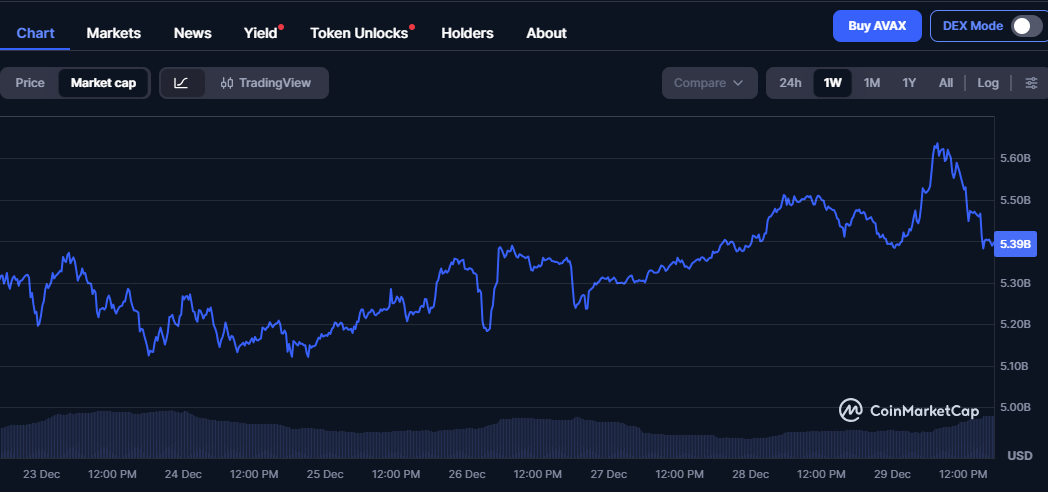1048x492 pixels.
Task: Go to Token Unlocks tab
Action: [359, 33]
